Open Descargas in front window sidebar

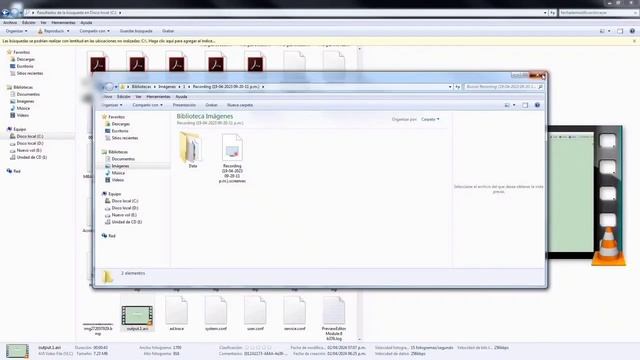(x=120, y=124)
